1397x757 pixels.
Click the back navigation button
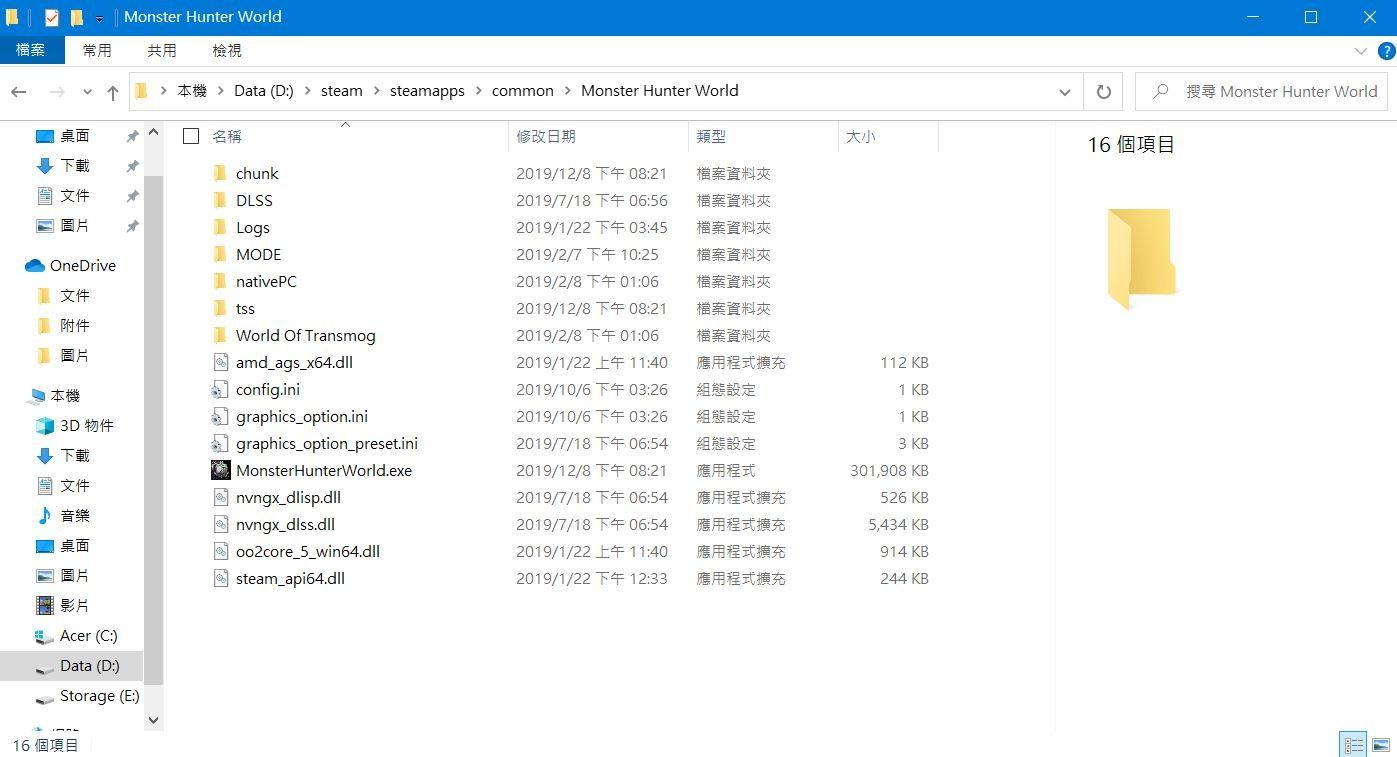(18, 91)
